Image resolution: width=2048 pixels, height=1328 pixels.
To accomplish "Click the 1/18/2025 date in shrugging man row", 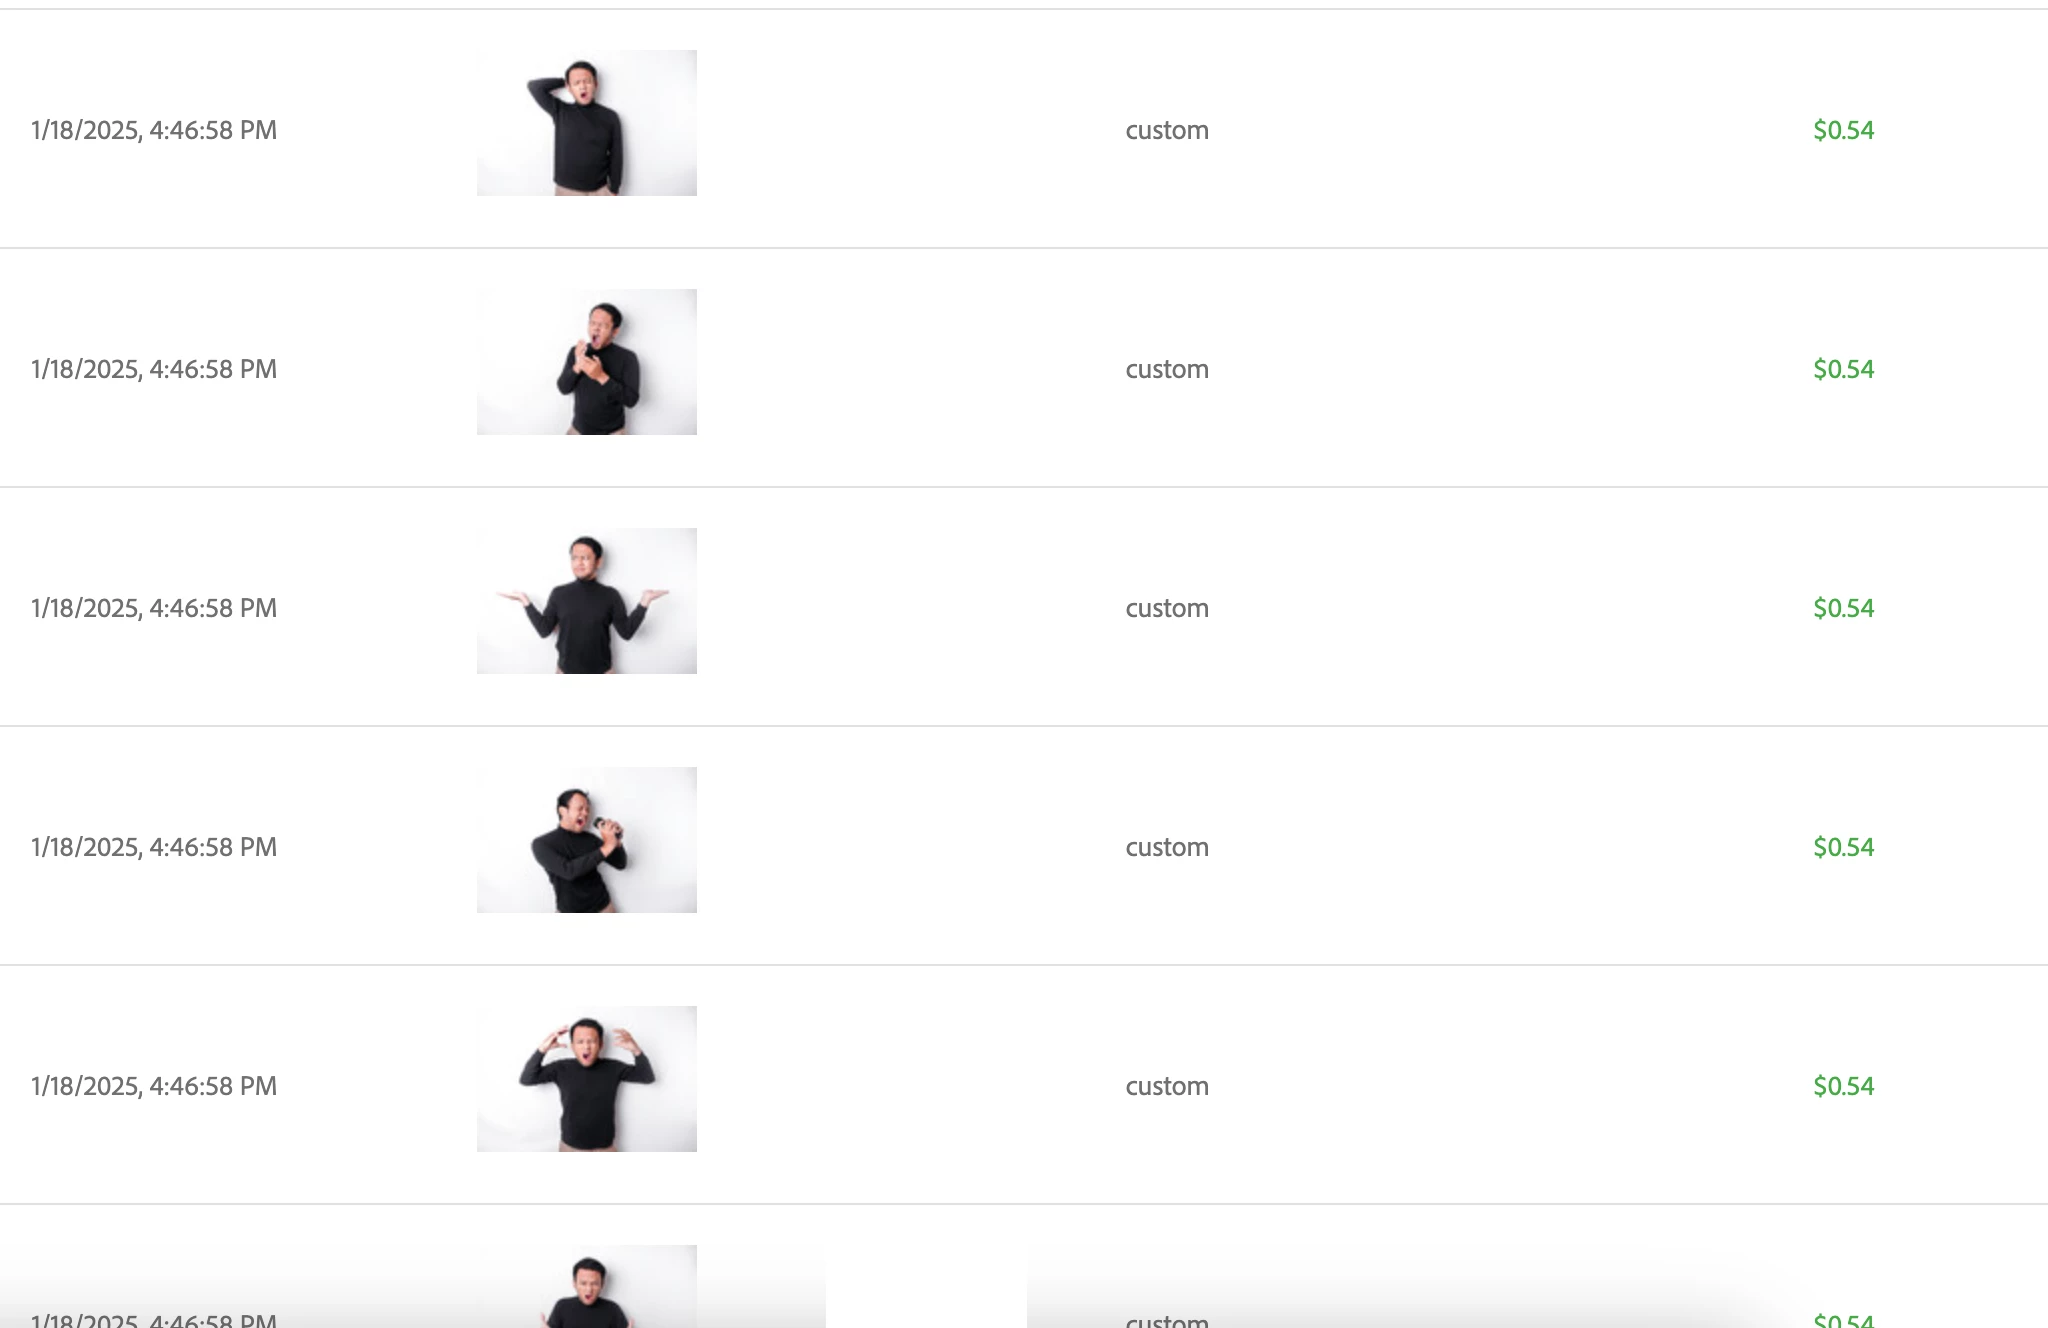I will tap(85, 608).
